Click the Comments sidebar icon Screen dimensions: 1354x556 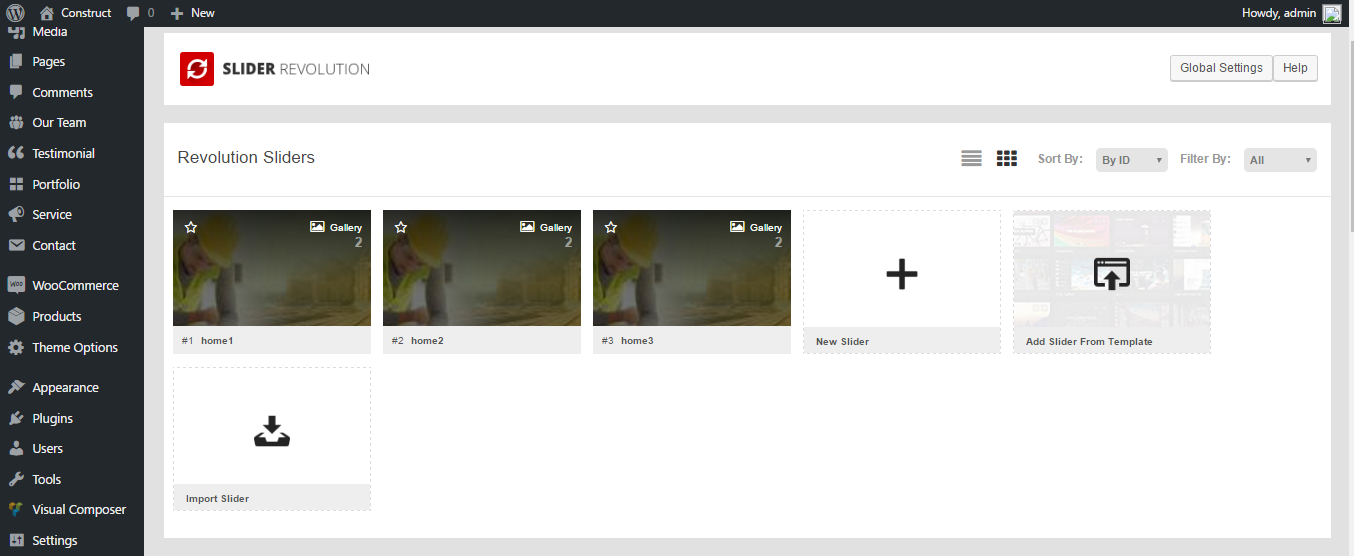coord(16,92)
